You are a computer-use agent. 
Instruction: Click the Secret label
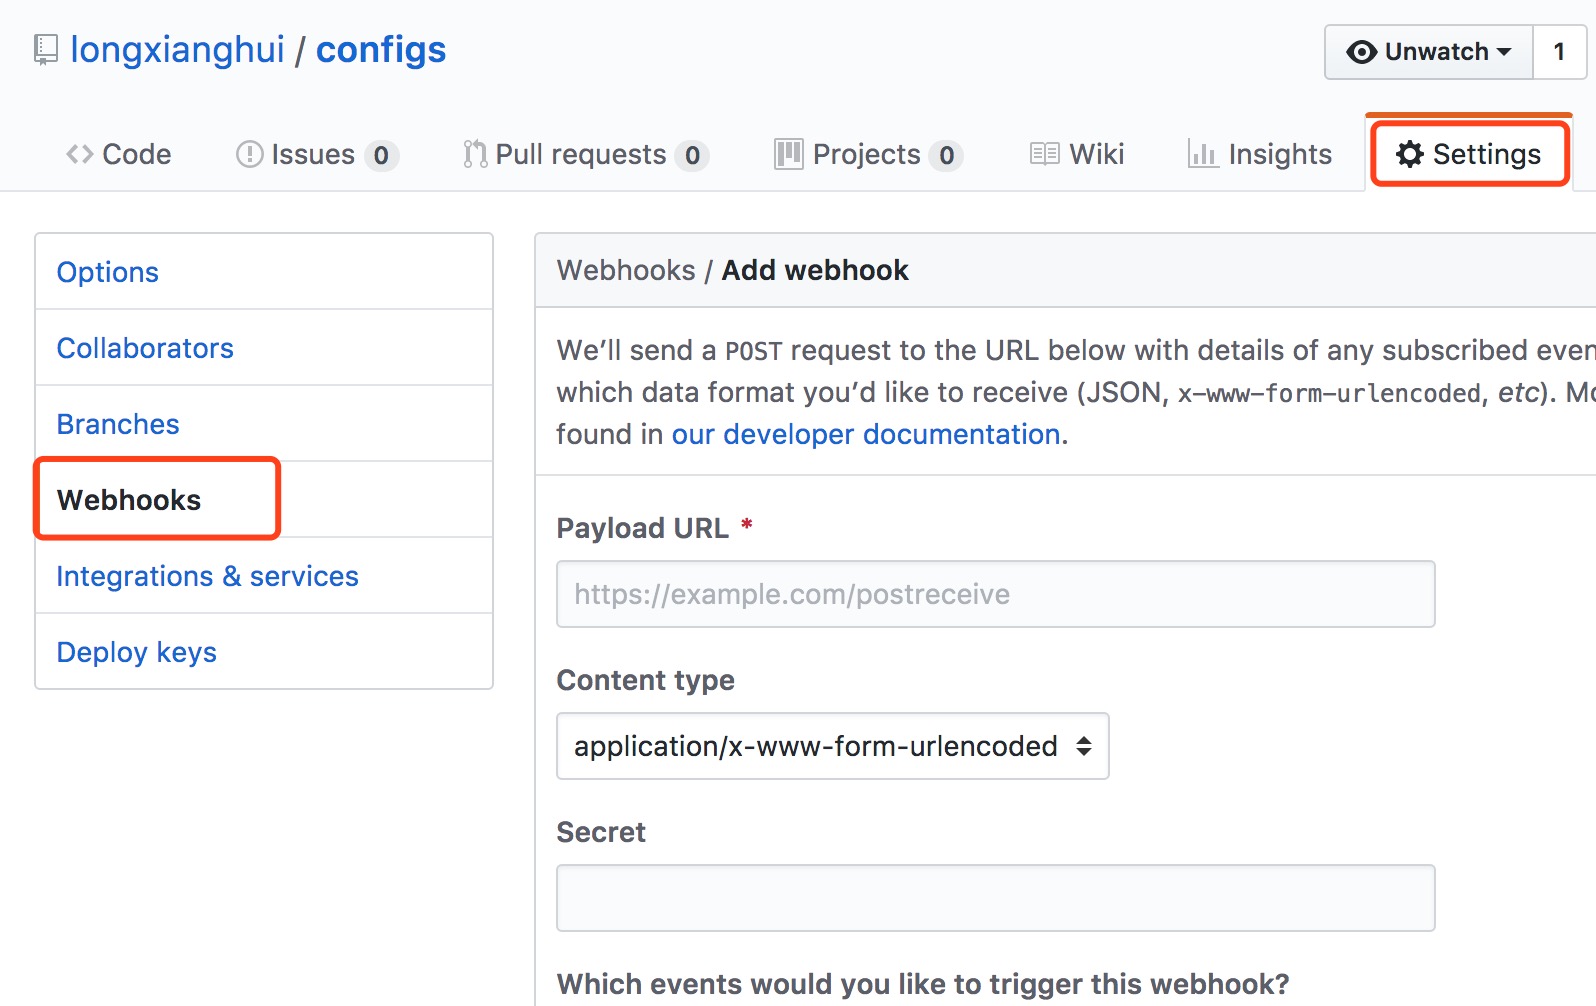[601, 832]
